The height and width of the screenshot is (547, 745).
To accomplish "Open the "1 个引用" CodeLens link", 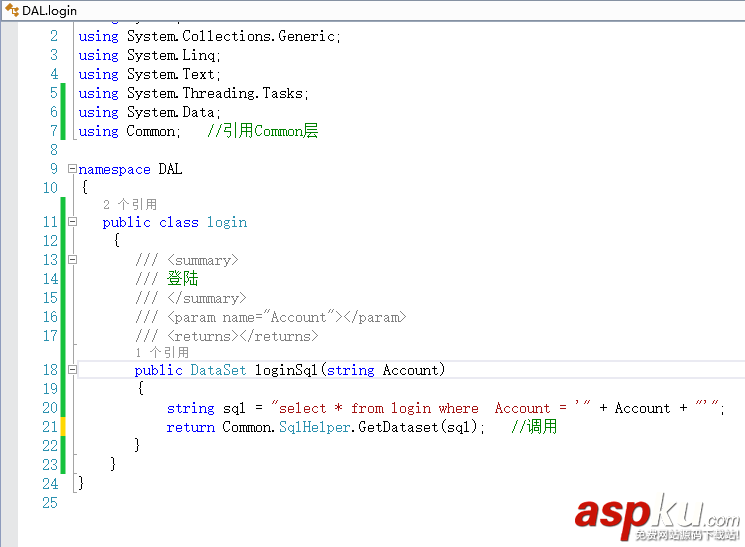I will (x=162, y=353).
